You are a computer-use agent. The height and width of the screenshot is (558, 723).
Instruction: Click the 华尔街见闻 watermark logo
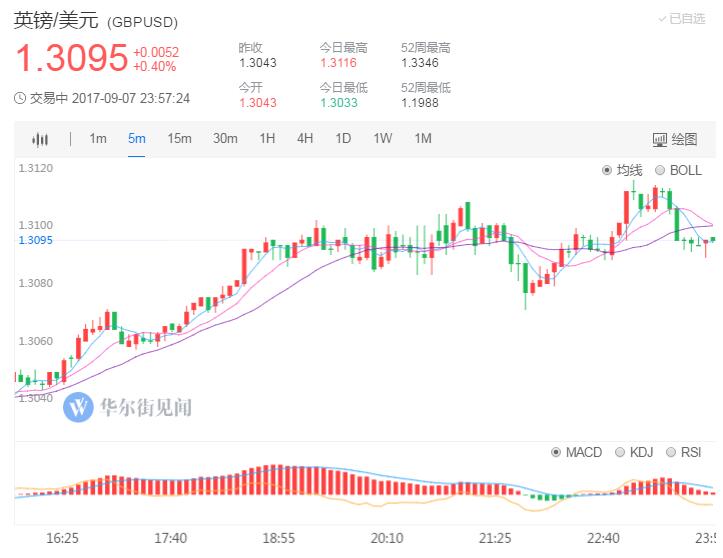(78, 407)
